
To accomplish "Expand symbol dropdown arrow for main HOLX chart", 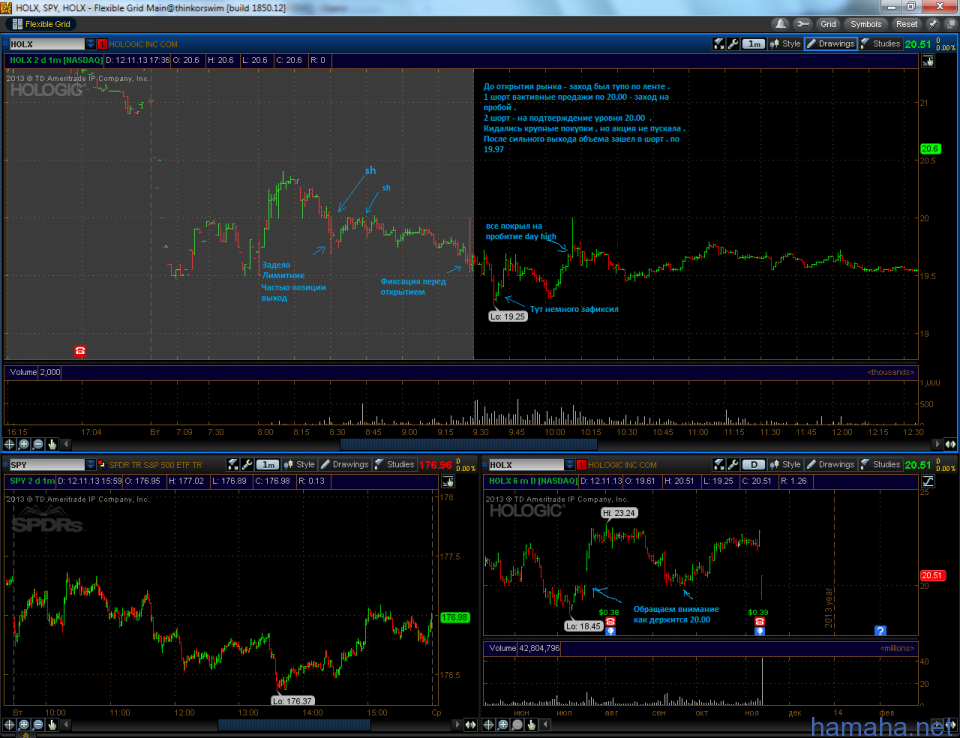I will coord(91,44).
